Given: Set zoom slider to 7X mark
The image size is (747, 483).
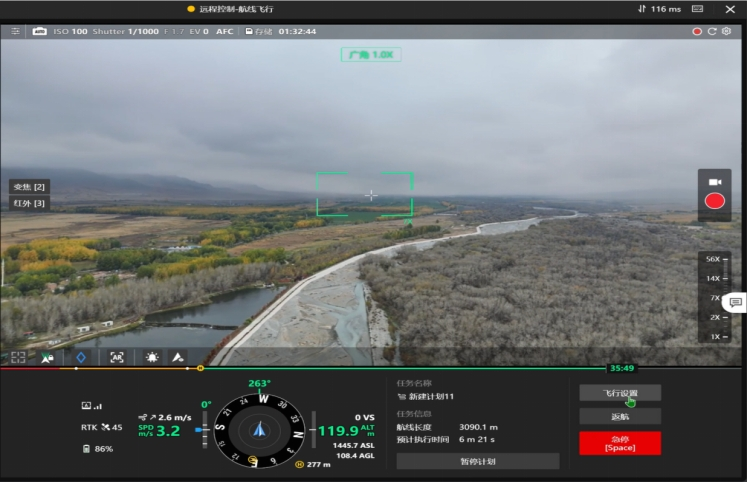Looking at the screenshot, I should 714,298.
